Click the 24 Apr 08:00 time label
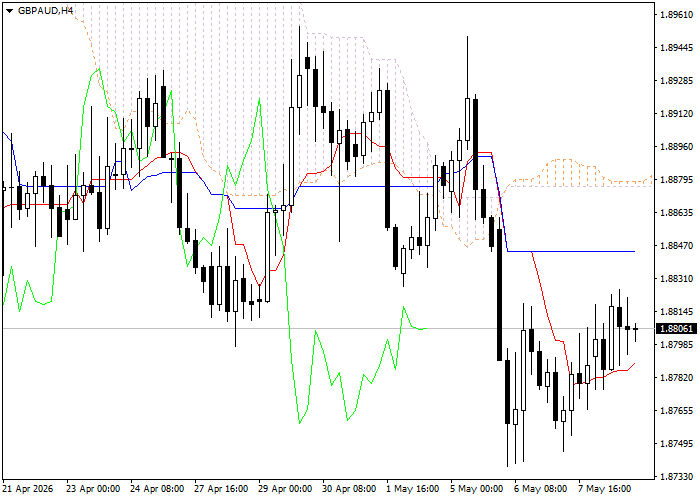 [157, 489]
